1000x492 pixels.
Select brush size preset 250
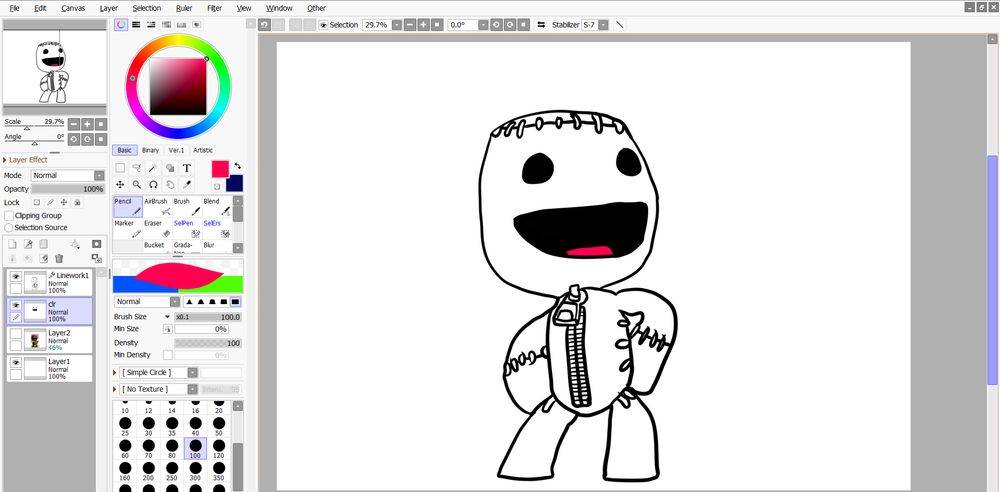(x=172, y=471)
